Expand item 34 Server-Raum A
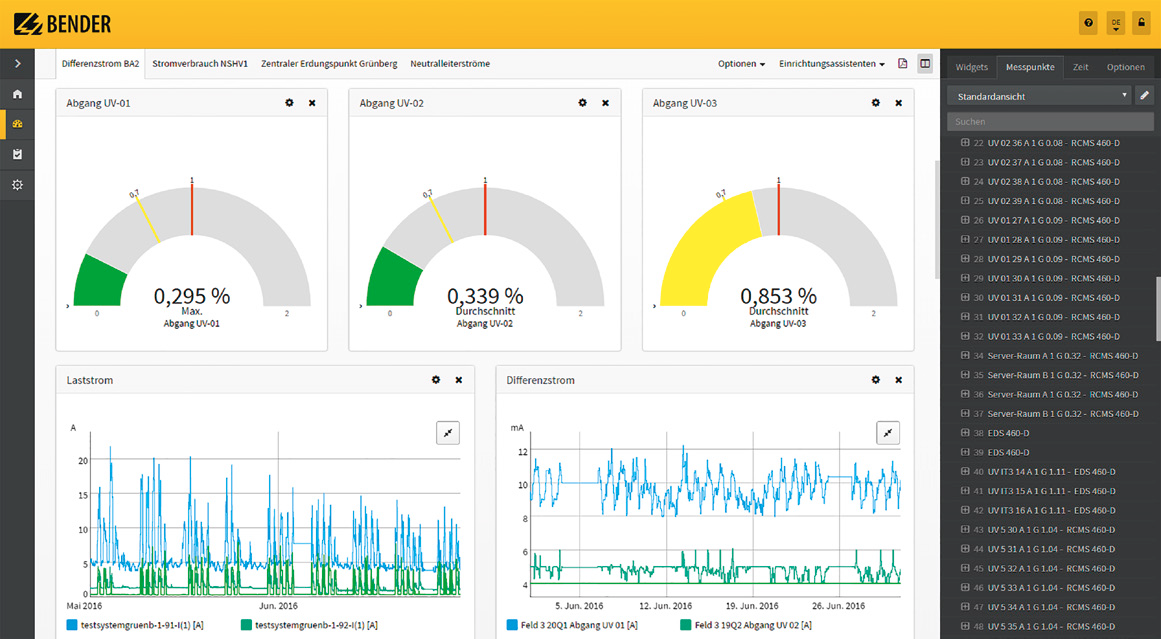This screenshot has width=1161, height=639. click(x=965, y=355)
